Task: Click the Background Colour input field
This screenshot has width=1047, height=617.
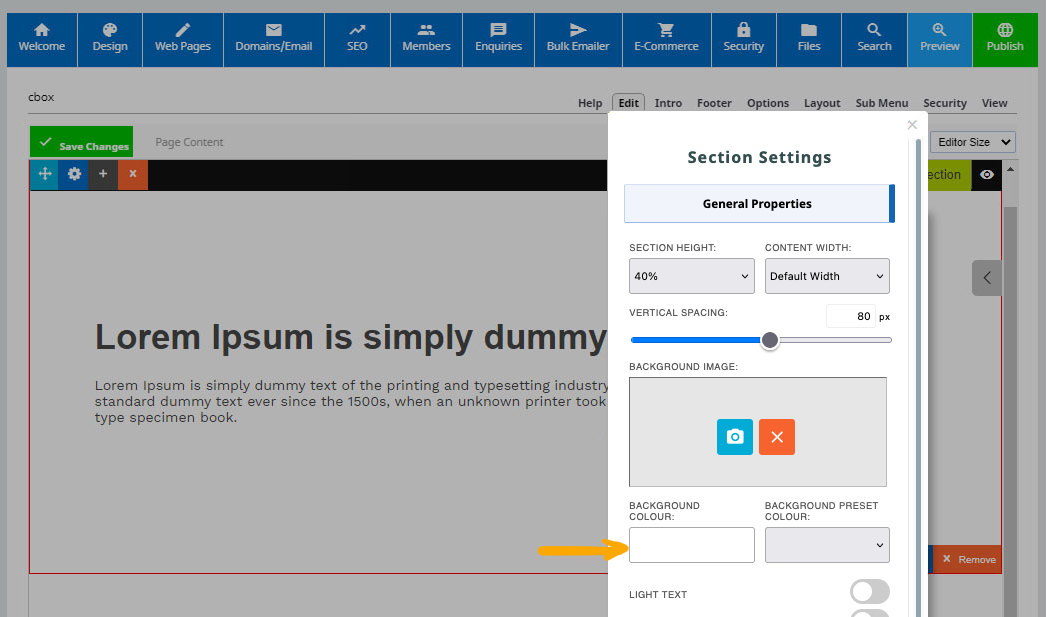Action: (x=691, y=545)
